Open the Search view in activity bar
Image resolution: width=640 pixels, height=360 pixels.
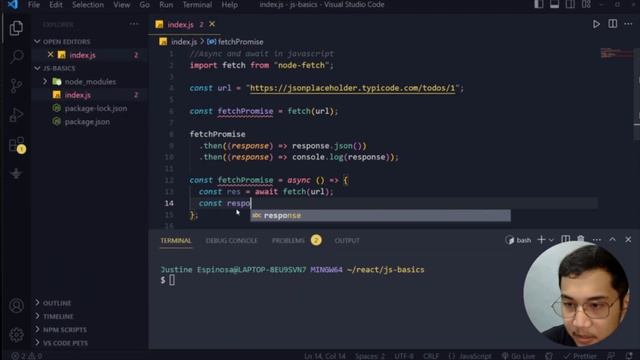[x=16, y=56]
